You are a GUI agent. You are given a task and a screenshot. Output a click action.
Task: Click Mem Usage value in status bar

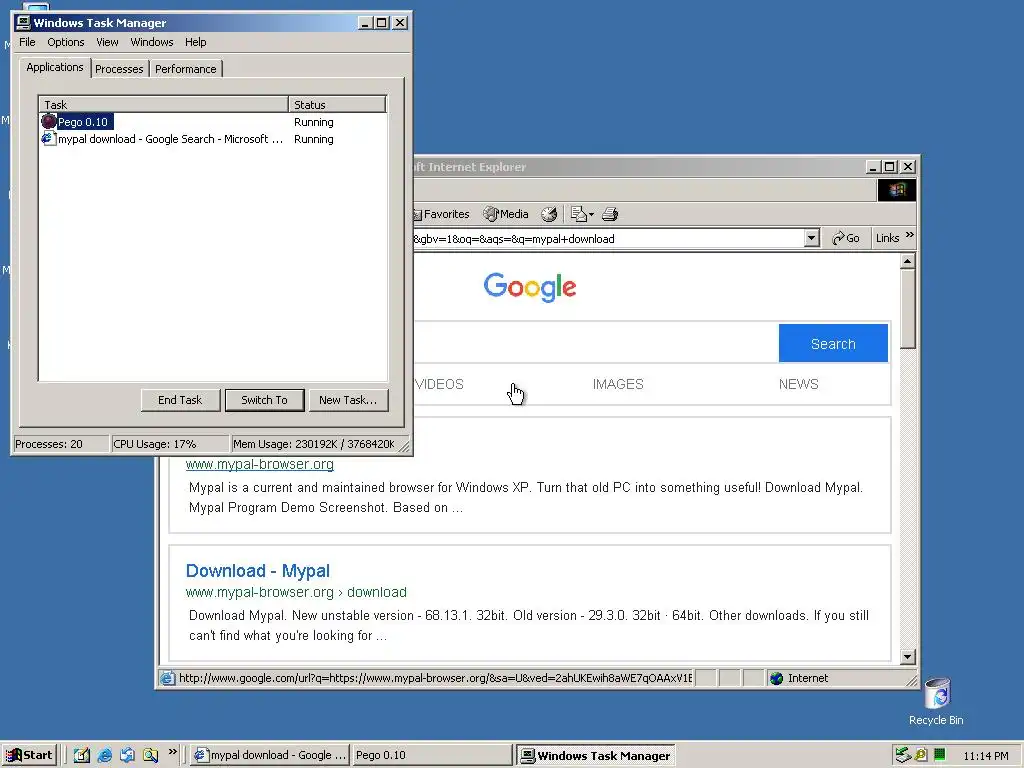[x=314, y=444]
